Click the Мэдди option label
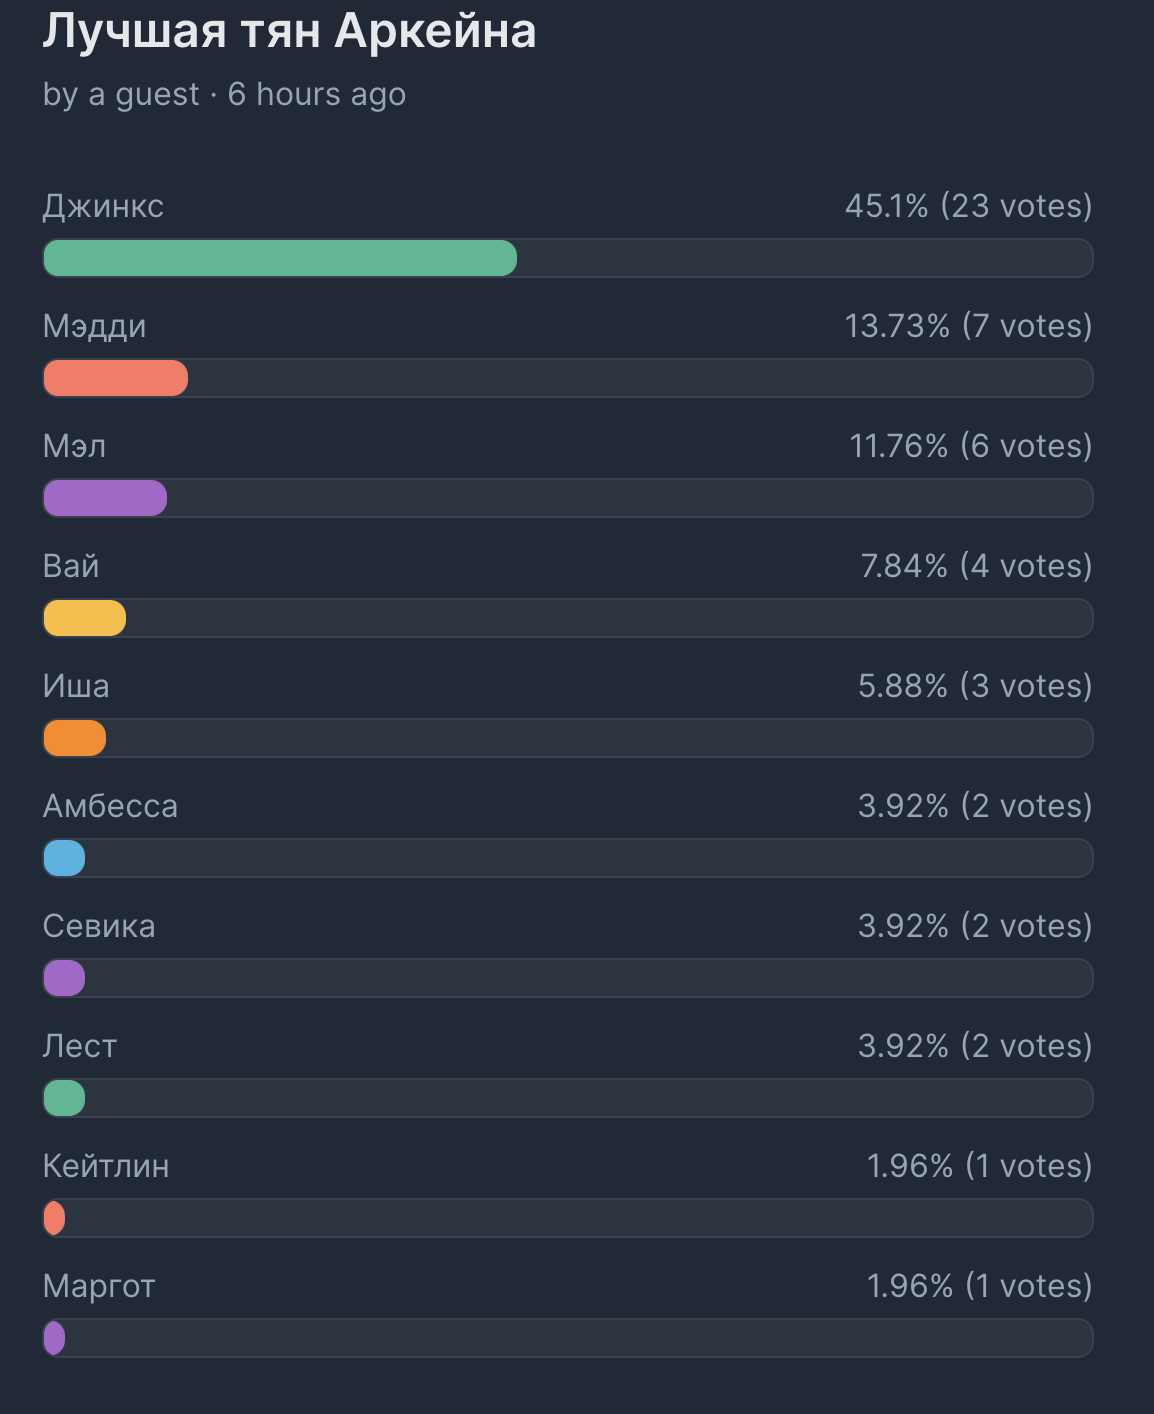Screen dimensions: 1154x1414 (95, 327)
